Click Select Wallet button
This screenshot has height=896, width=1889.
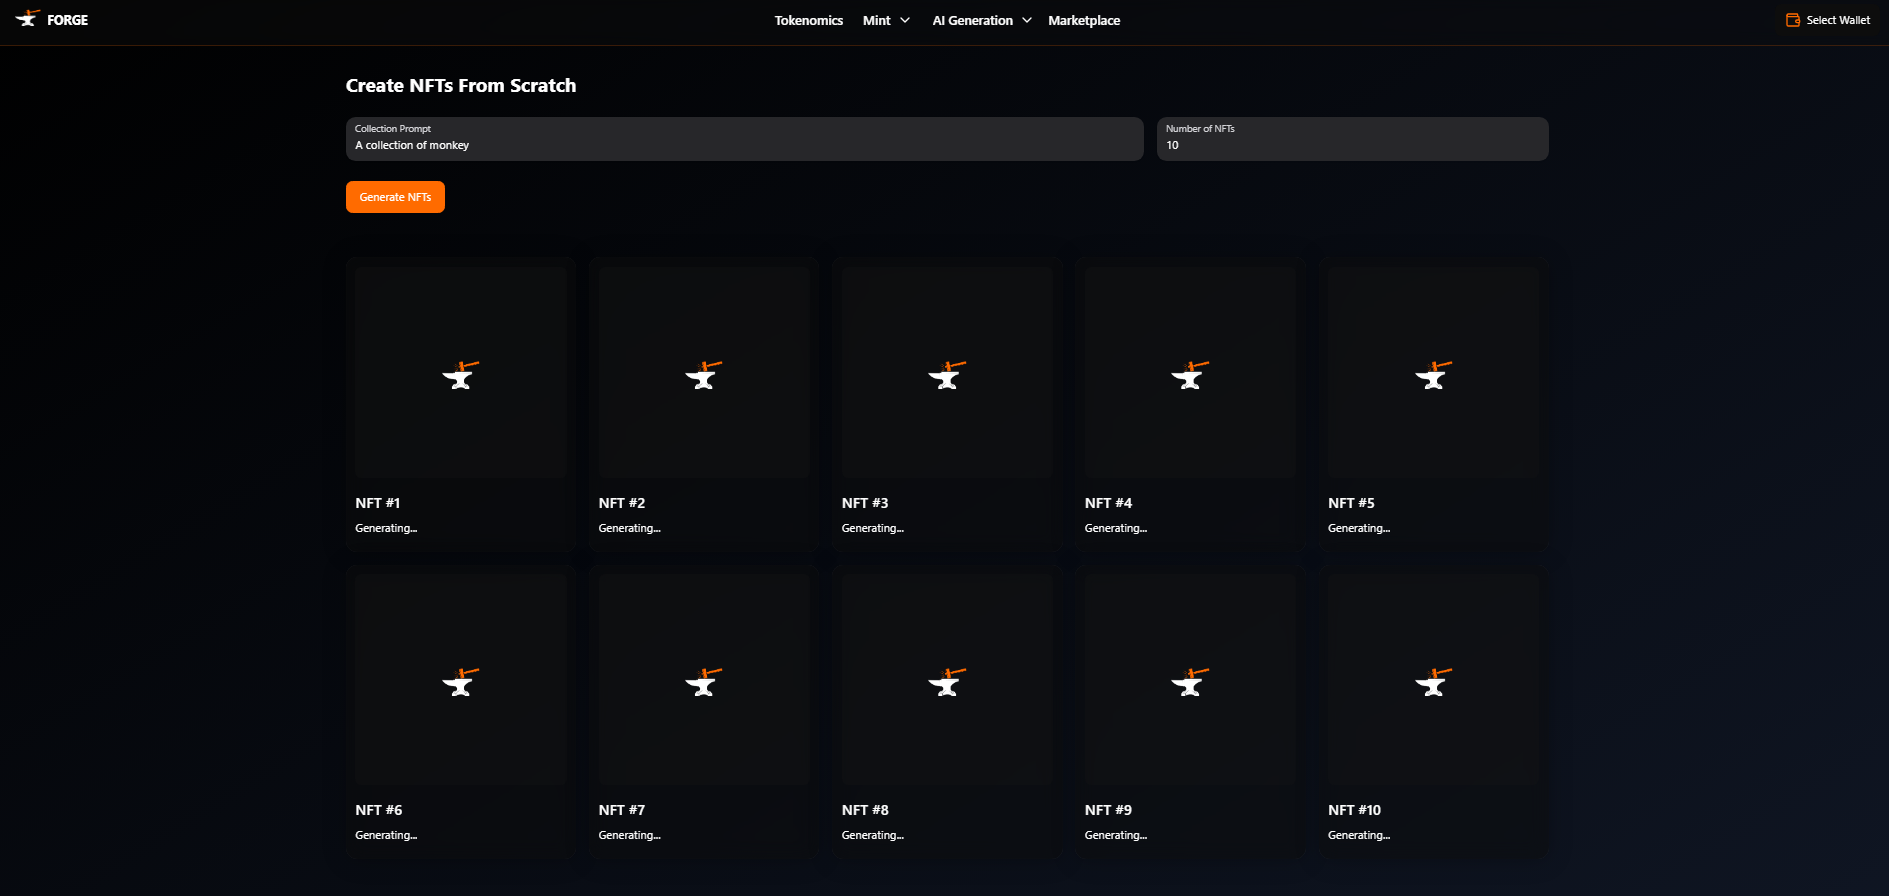[1828, 20]
